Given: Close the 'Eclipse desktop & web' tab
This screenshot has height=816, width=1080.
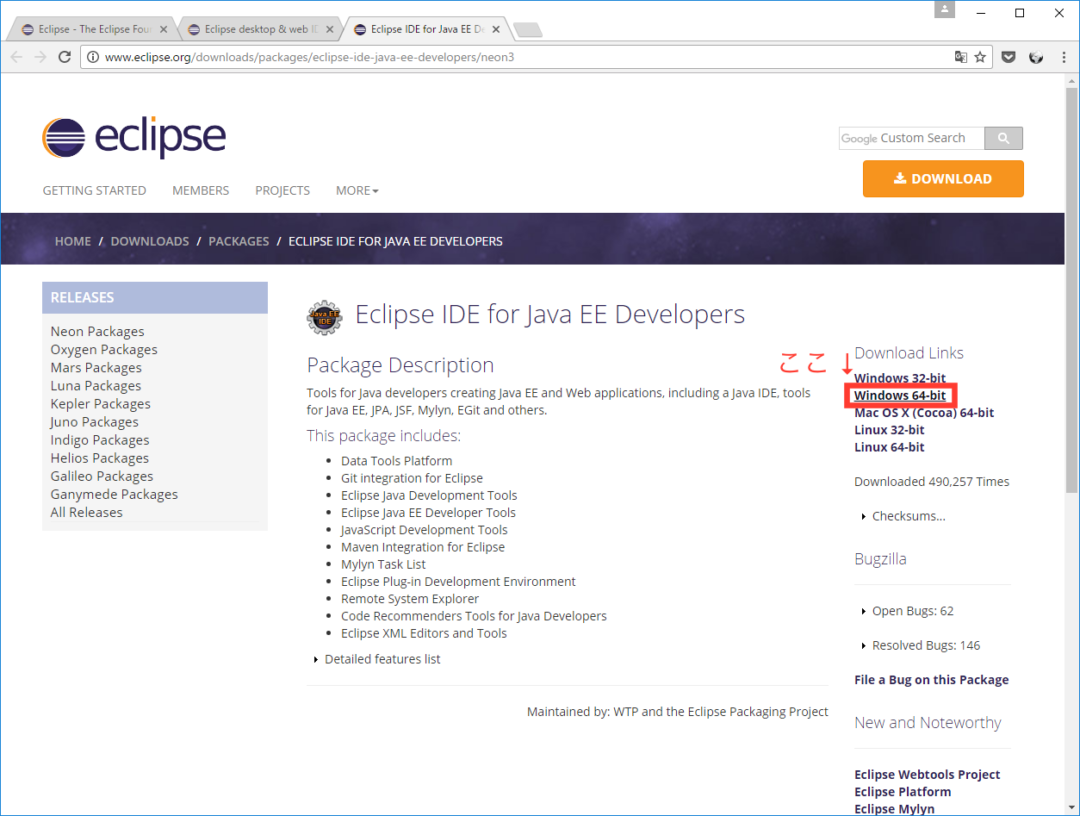Looking at the screenshot, I should pos(329,29).
